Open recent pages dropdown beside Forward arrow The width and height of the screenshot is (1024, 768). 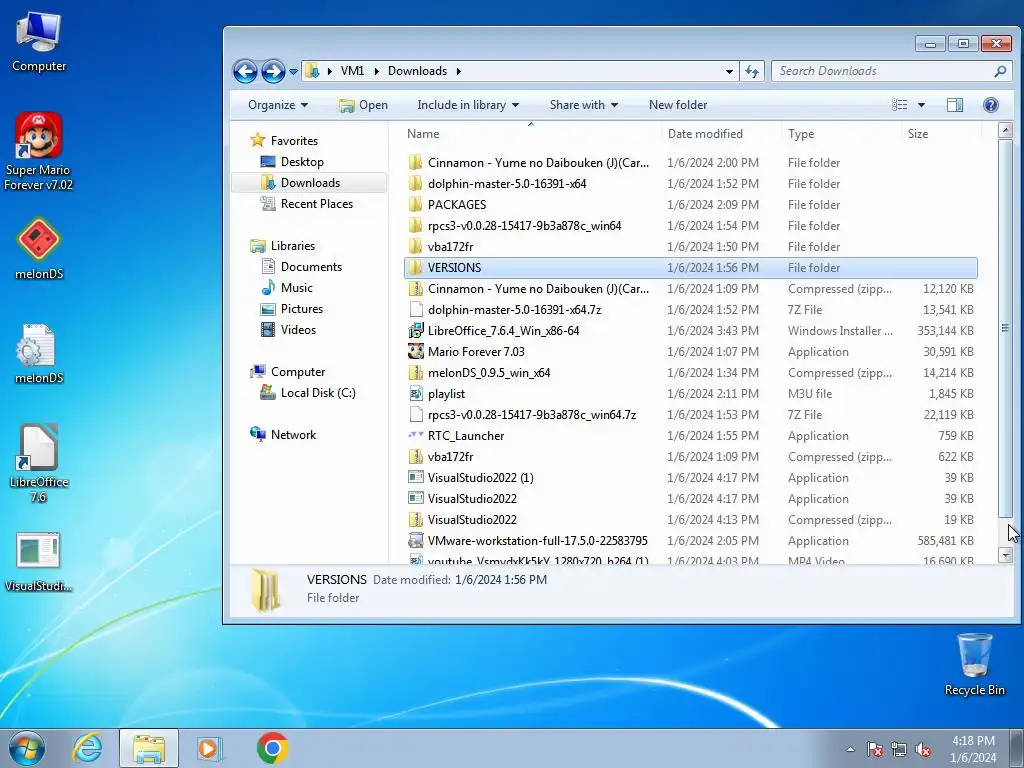(x=293, y=71)
